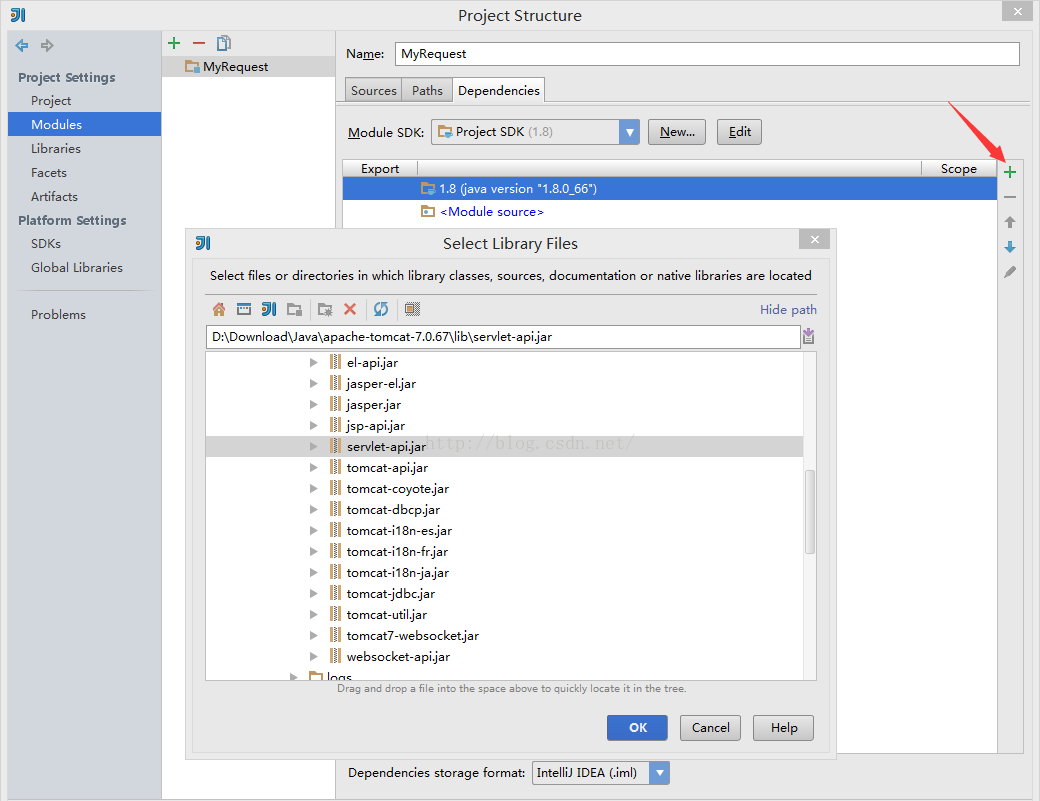Open the Dependencies storage format dropdown

pyautogui.click(x=659, y=772)
